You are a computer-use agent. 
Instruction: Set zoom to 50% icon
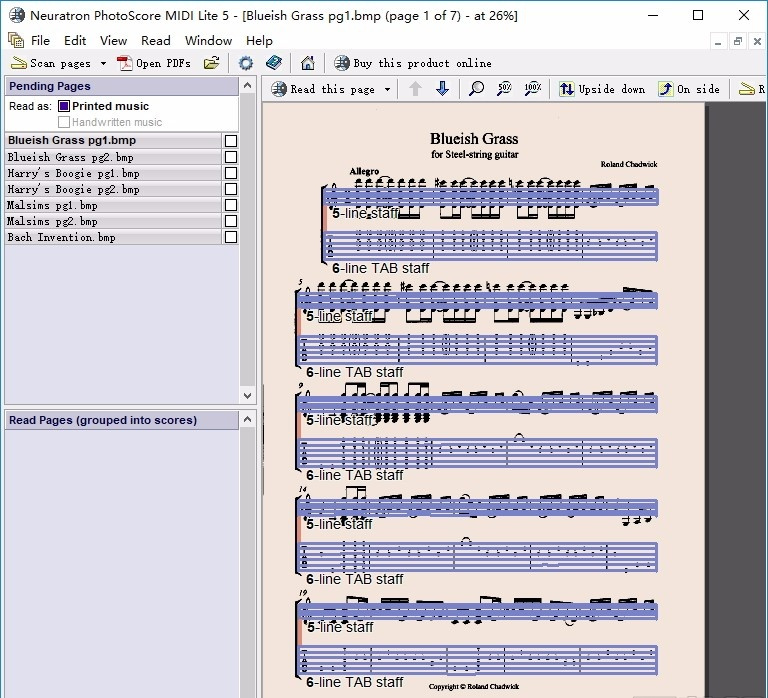[x=505, y=89]
